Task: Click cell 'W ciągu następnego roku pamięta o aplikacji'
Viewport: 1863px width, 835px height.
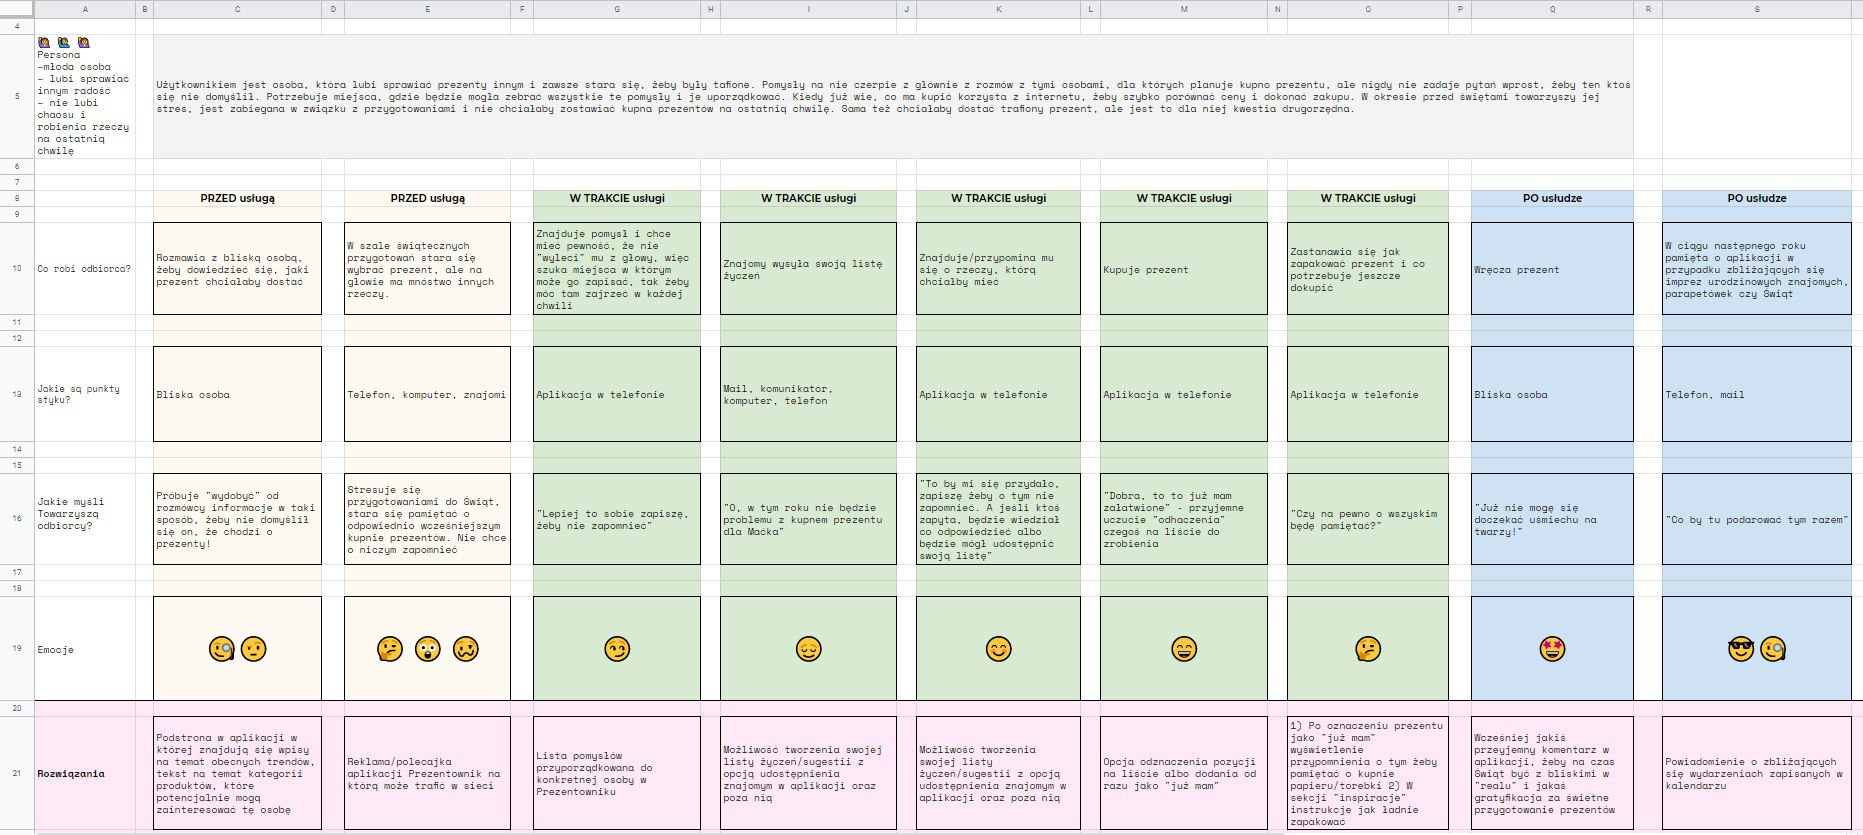Action: coord(1757,269)
